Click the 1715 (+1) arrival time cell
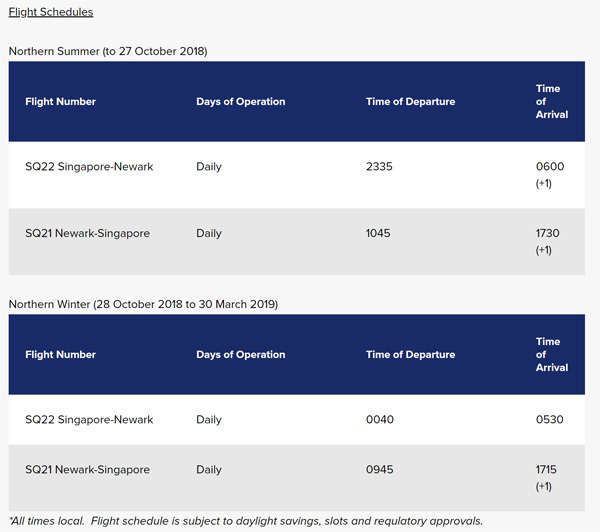Image resolution: width=600 pixels, height=532 pixels. point(546,477)
